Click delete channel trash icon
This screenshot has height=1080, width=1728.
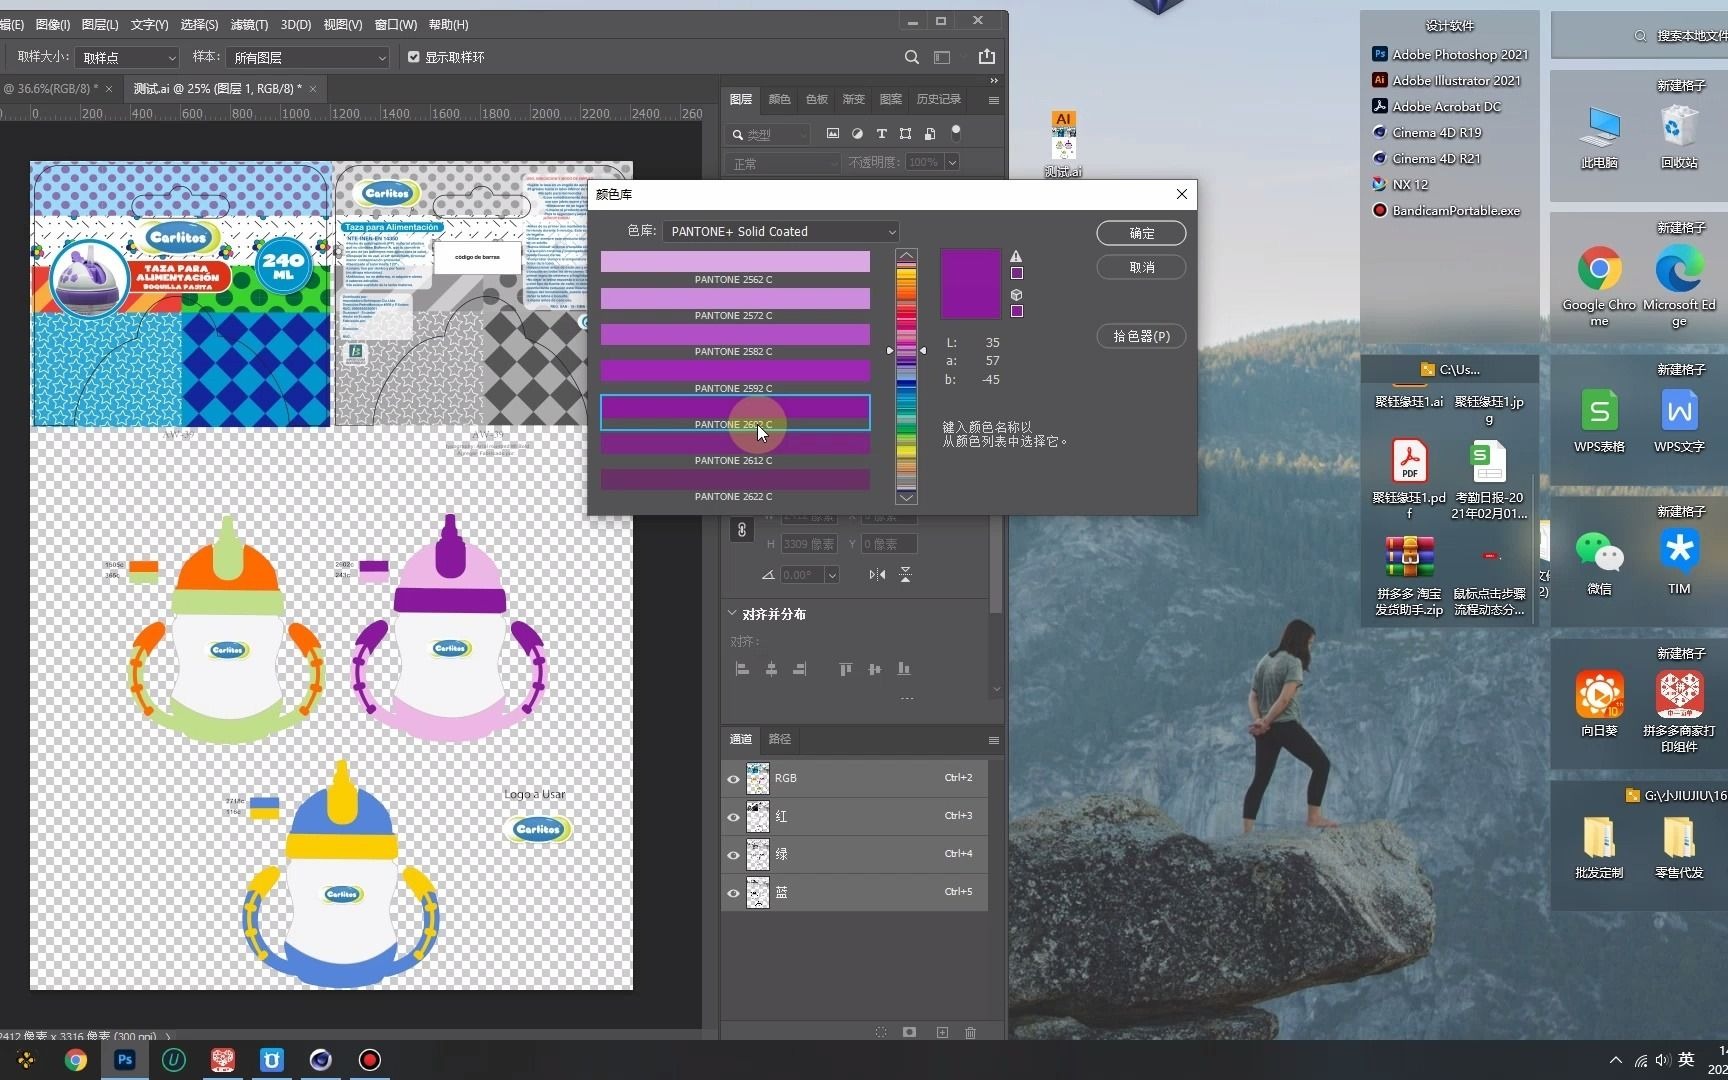tap(970, 1032)
